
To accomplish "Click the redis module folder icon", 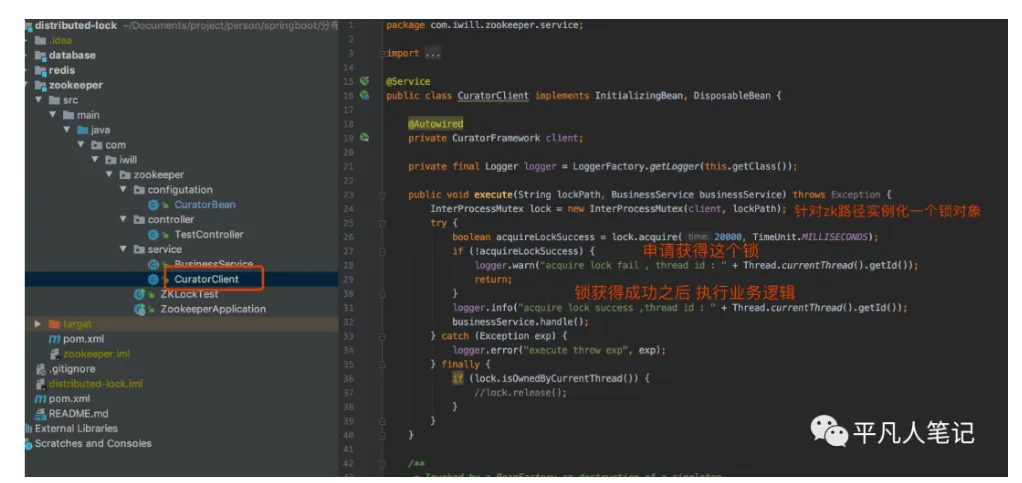I will [x=41, y=70].
